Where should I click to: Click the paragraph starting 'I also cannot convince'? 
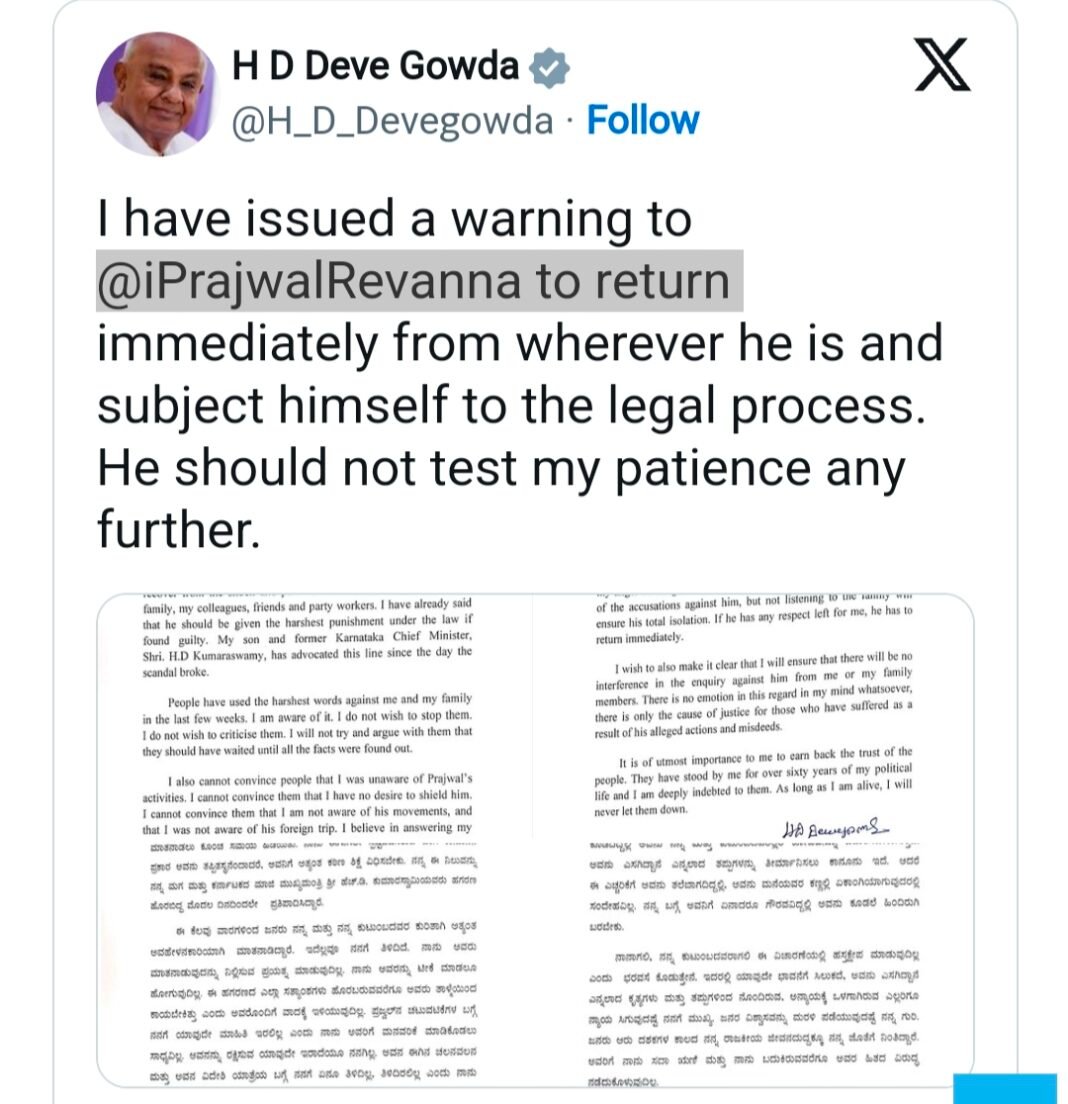pyautogui.click(x=307, y=803)
